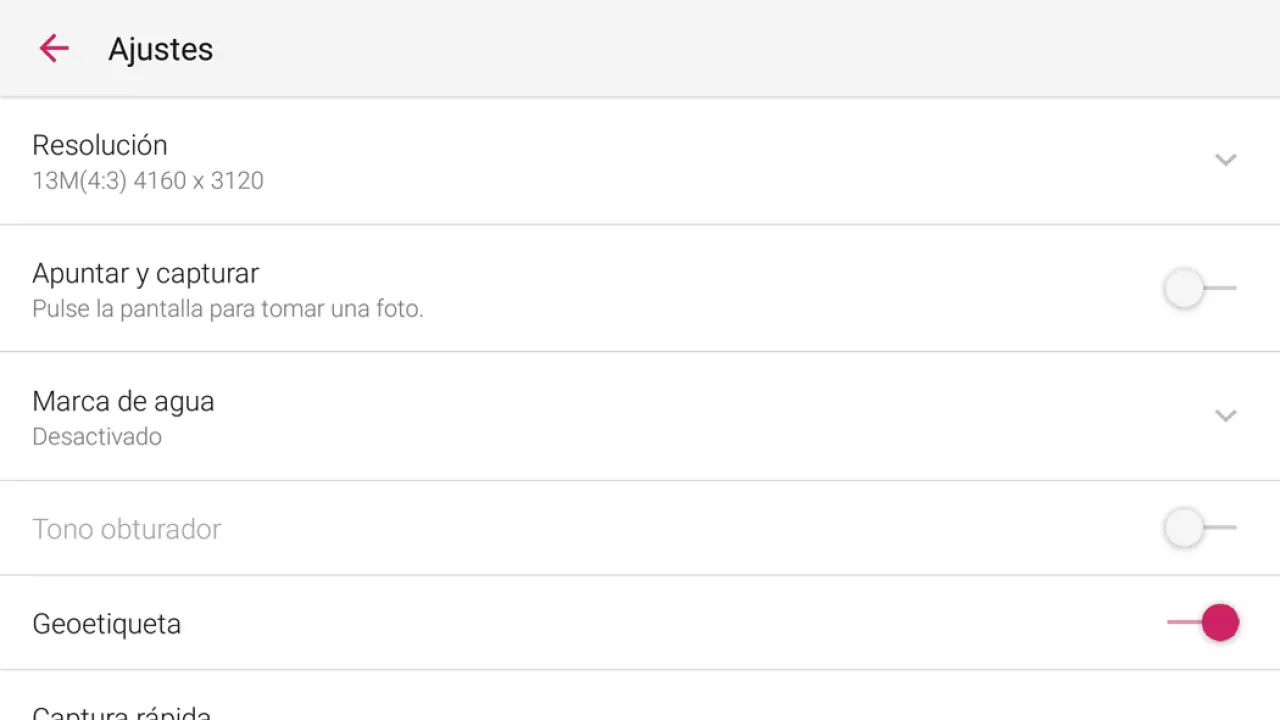Tap the partially visible Captura rápida item

[x=121, y=712]
